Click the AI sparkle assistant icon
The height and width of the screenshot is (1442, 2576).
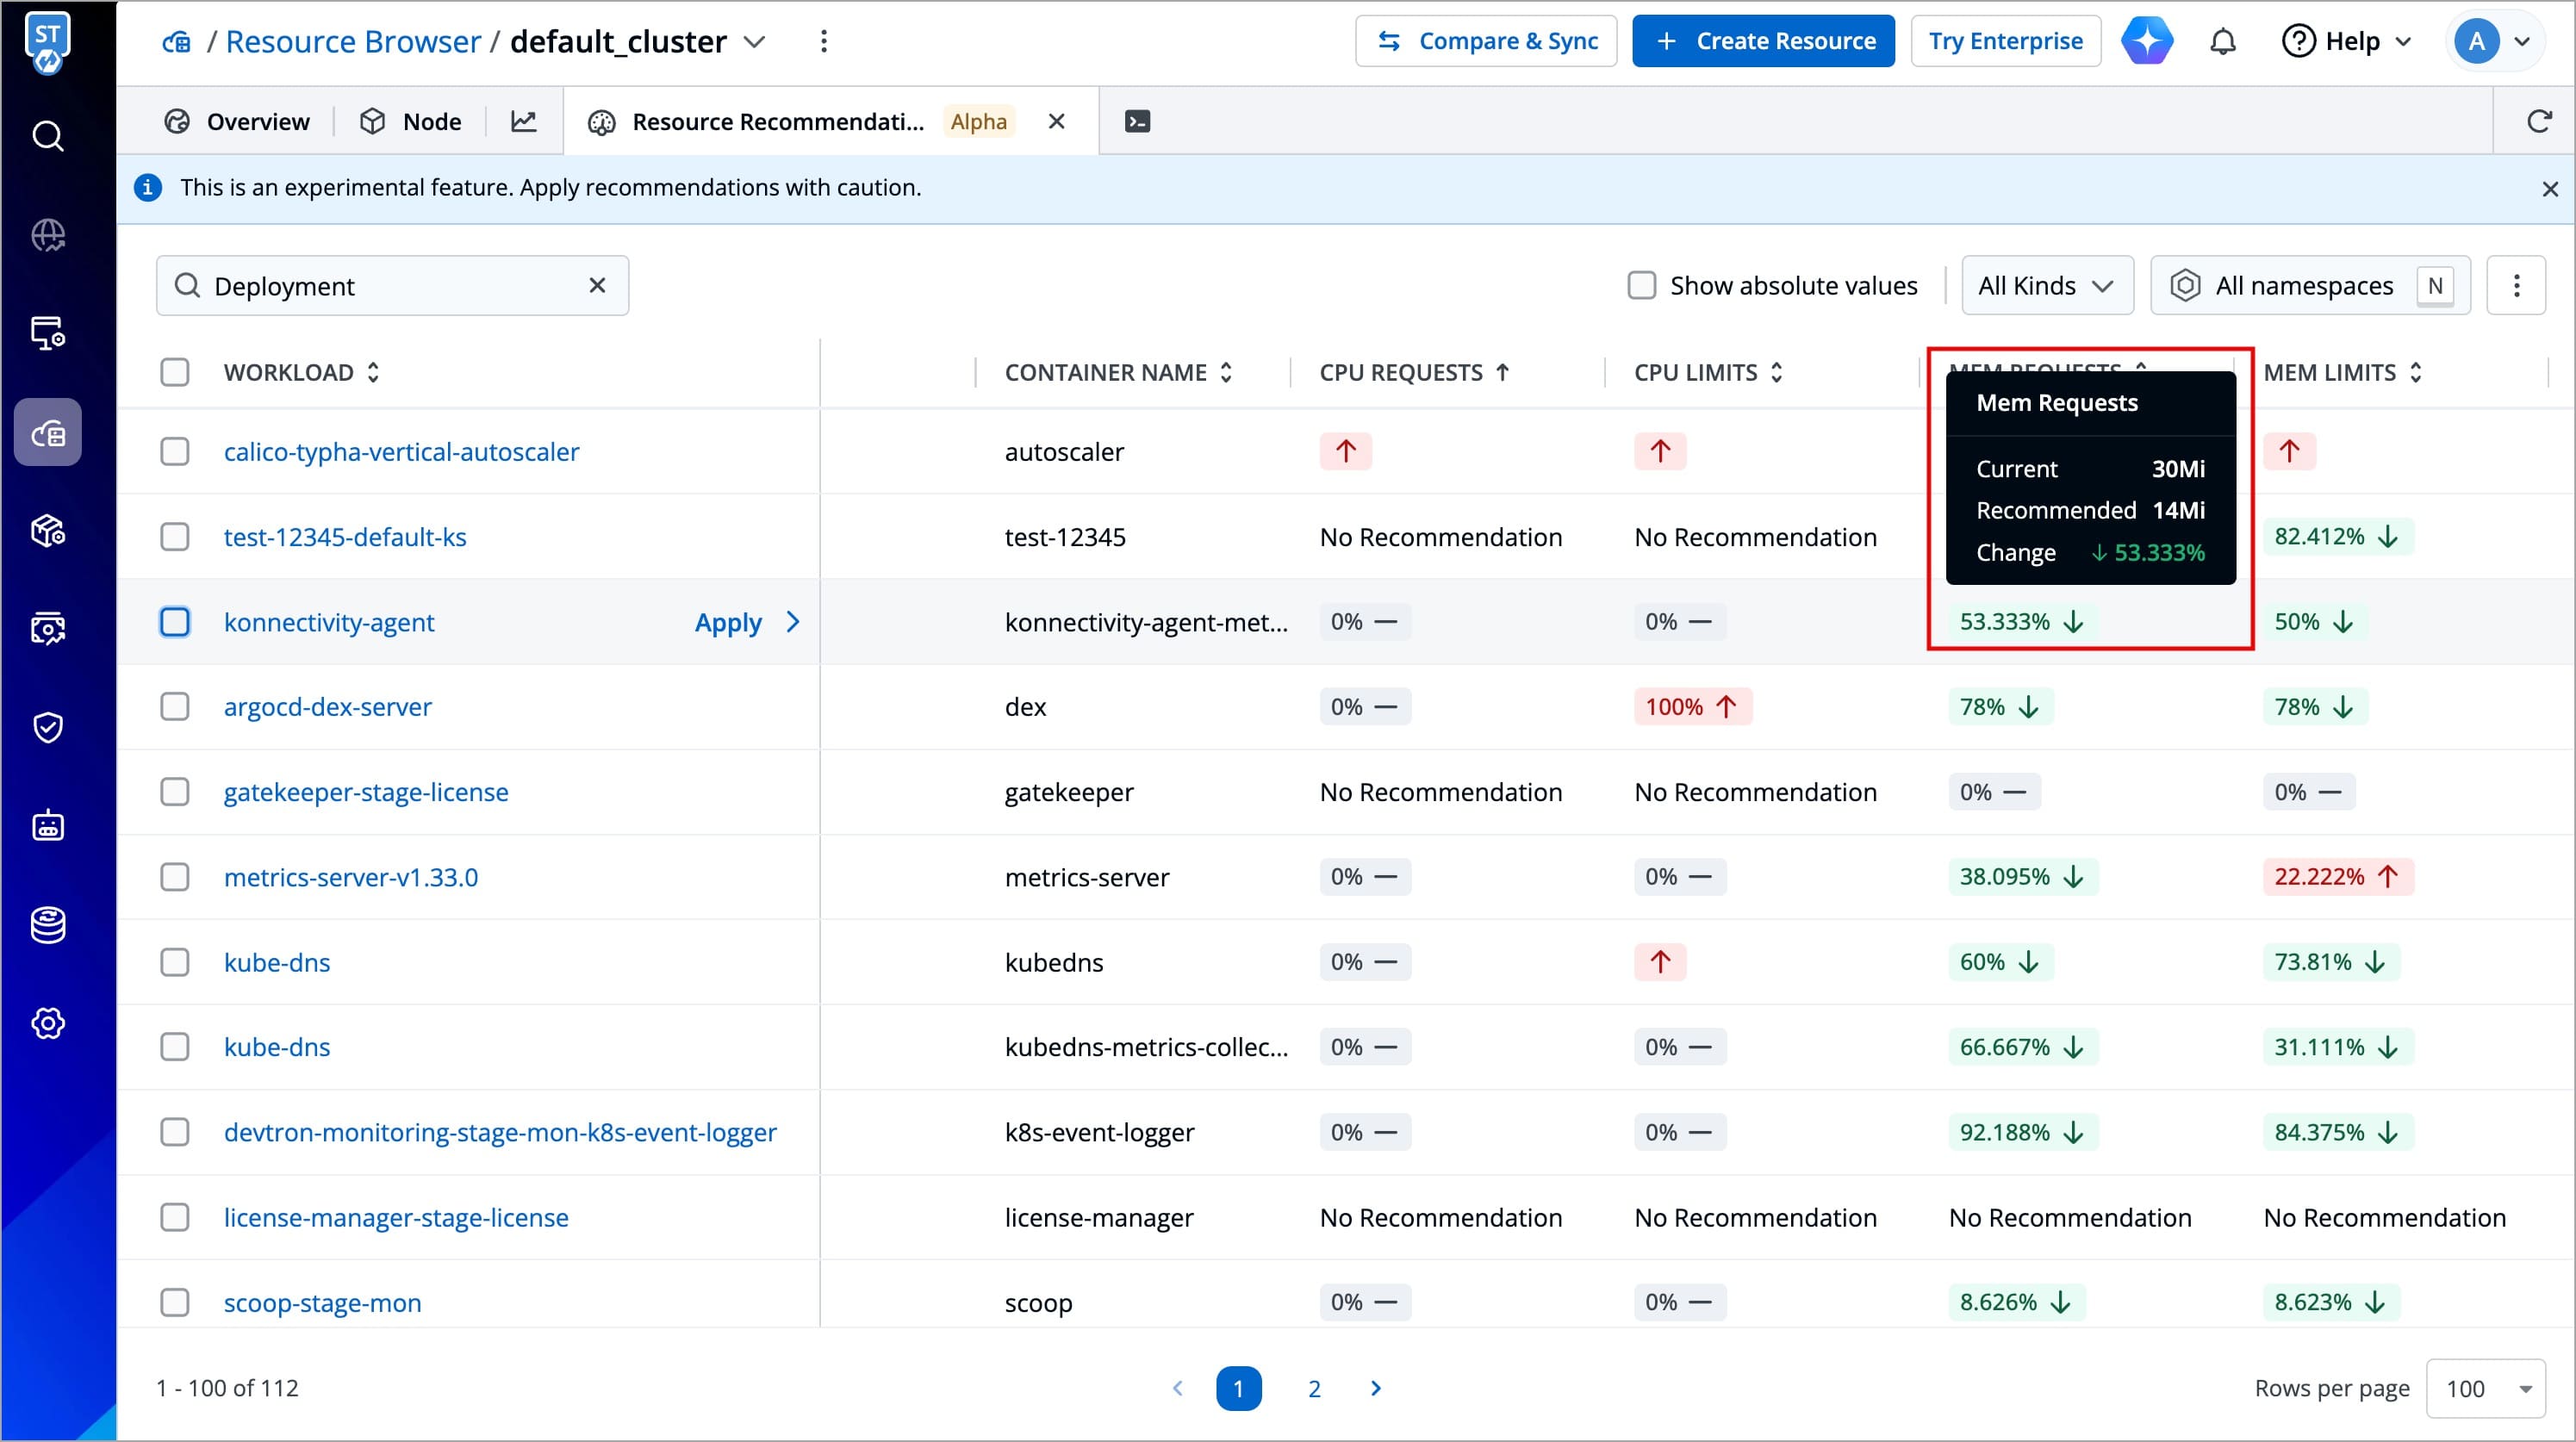(x=2148, y=41)
